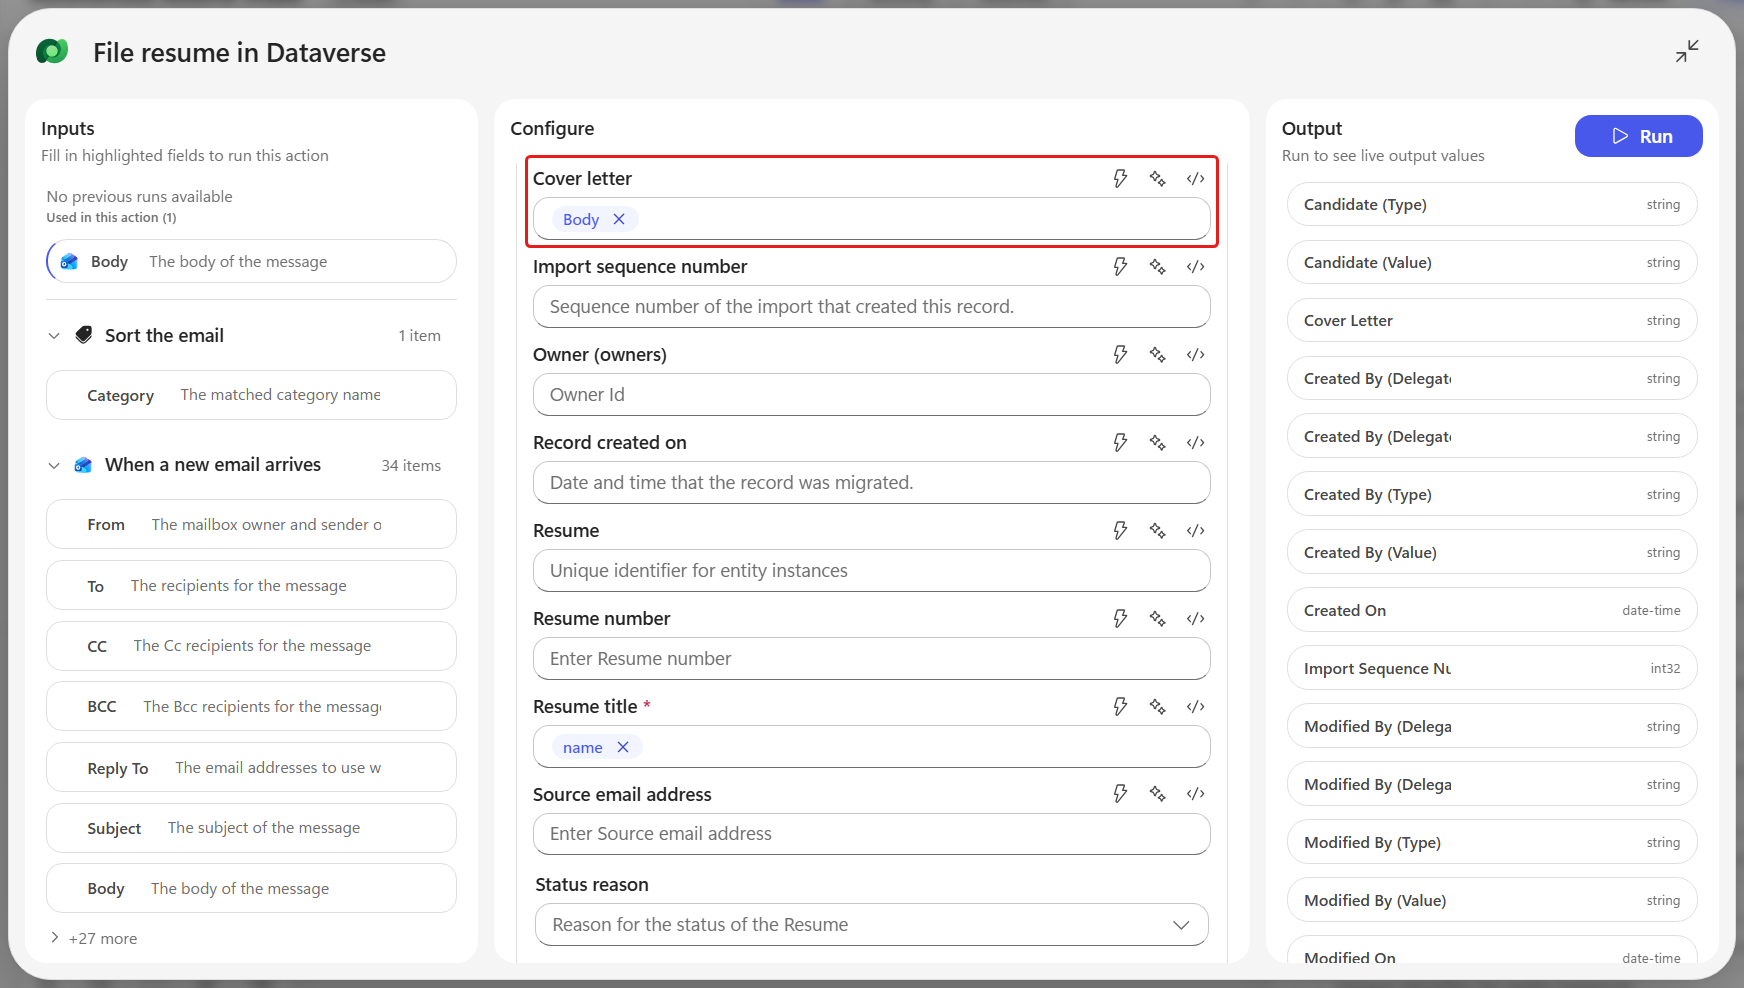This screenshot has height=988, width=1744.
Task: Click code icon for Source email address
Action: point(1195,793)
